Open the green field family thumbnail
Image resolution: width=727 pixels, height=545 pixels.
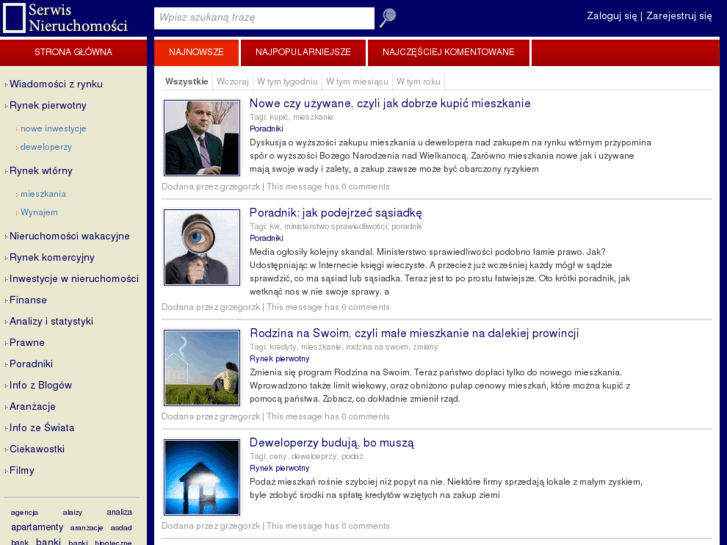pos(202,367)
